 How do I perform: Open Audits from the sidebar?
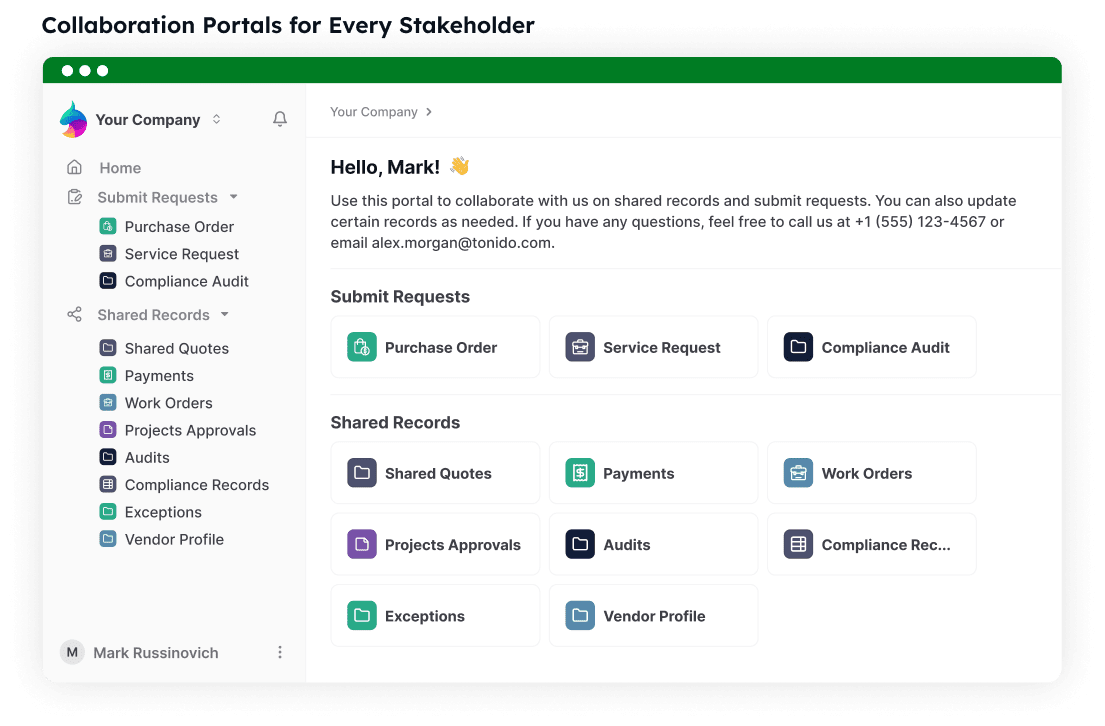(147, 457)
